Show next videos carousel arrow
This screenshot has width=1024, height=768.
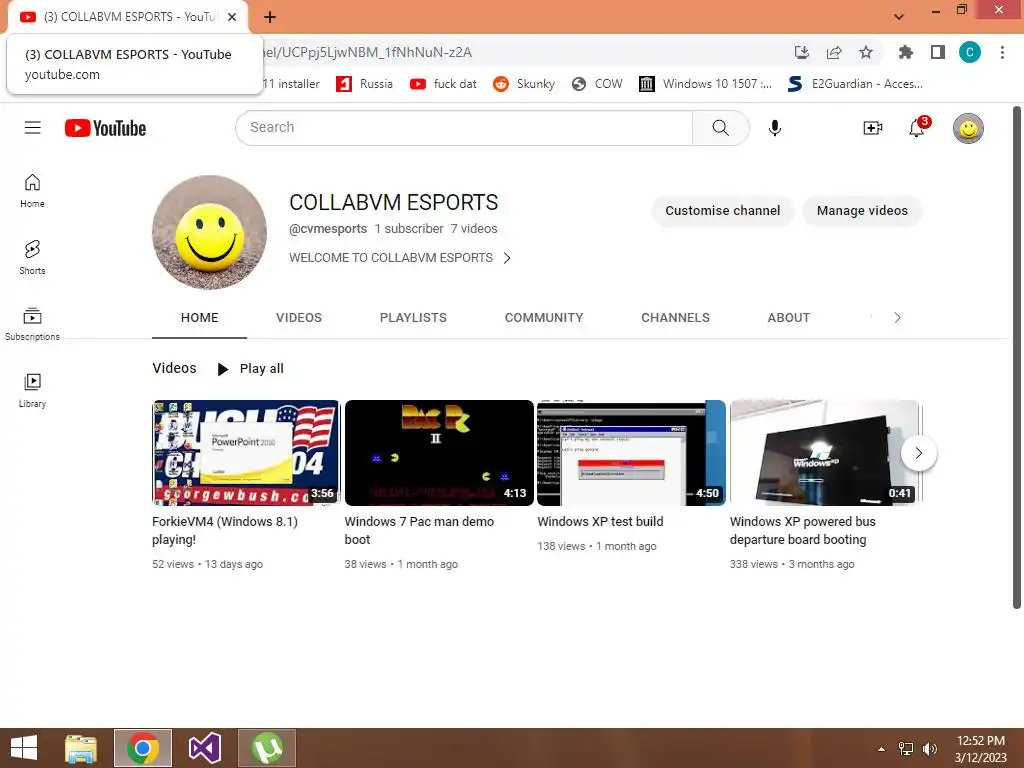[x=918, y=453]
